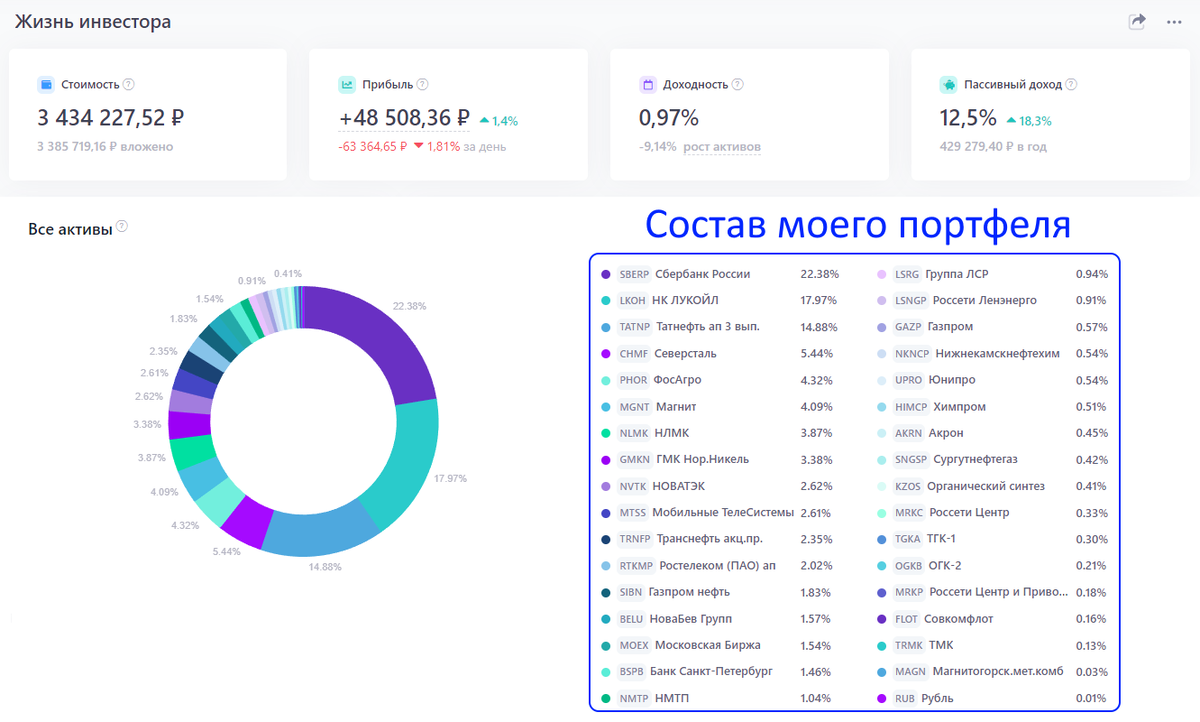Select the Органический синтез entry

coord(993,486)
